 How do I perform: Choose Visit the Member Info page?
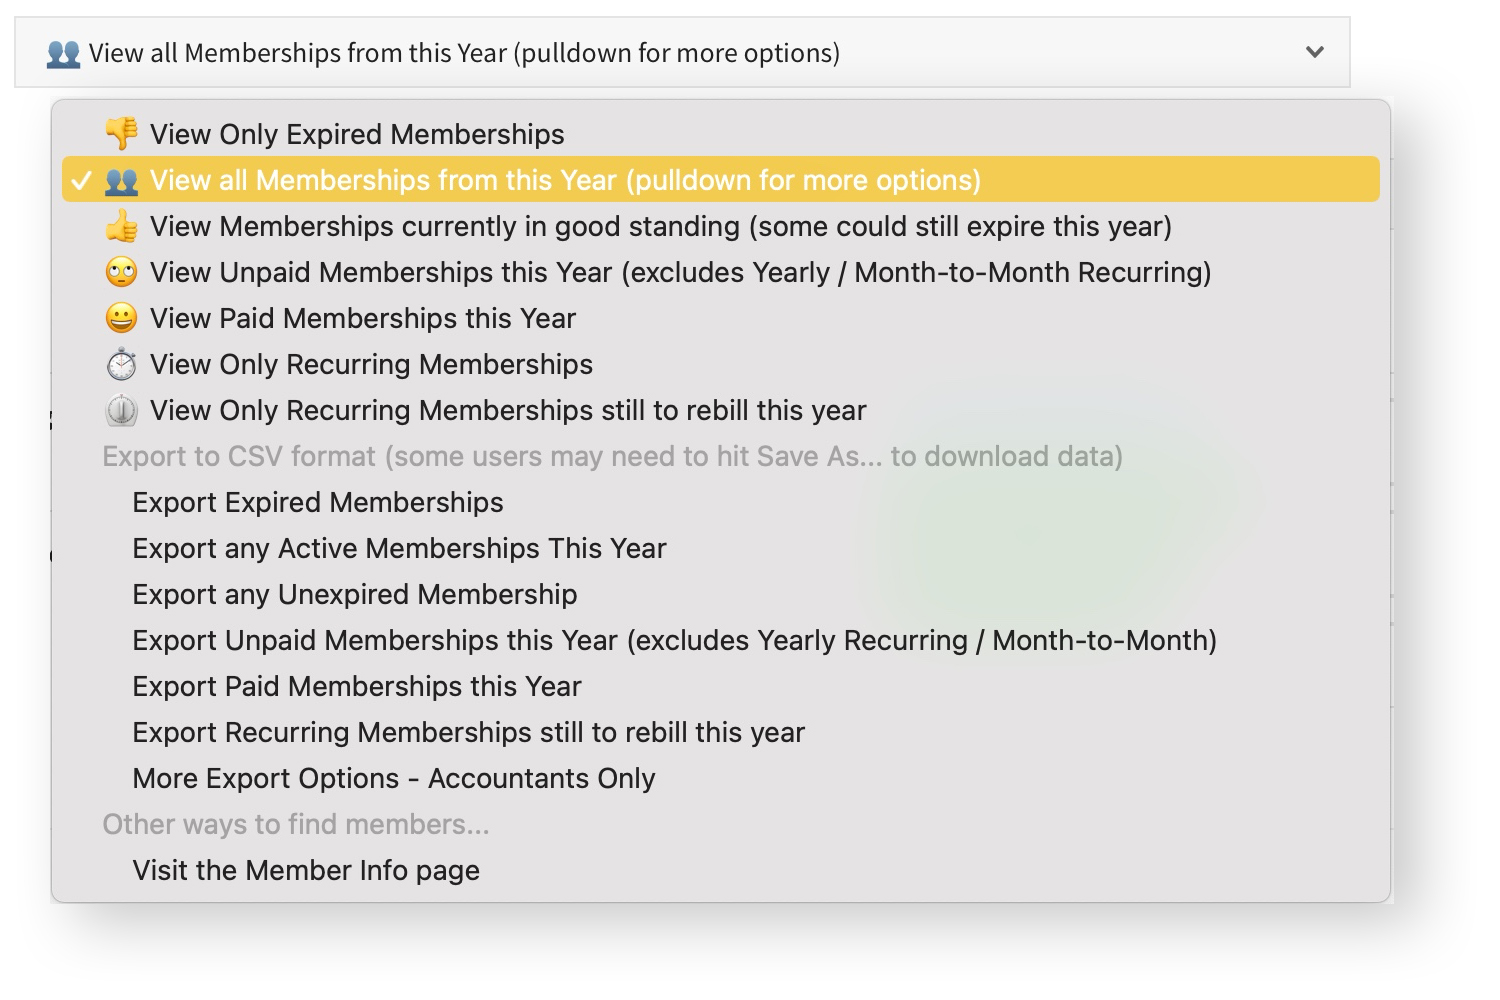click(306, 870)
